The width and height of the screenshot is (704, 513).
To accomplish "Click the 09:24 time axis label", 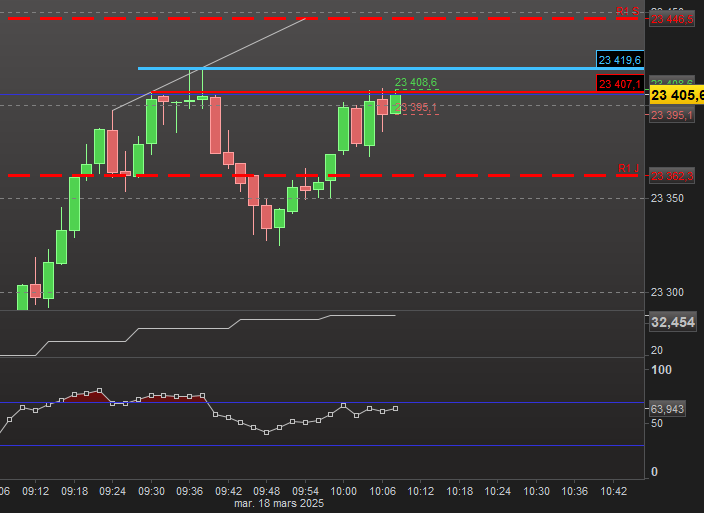I will (x=112, y=491).
